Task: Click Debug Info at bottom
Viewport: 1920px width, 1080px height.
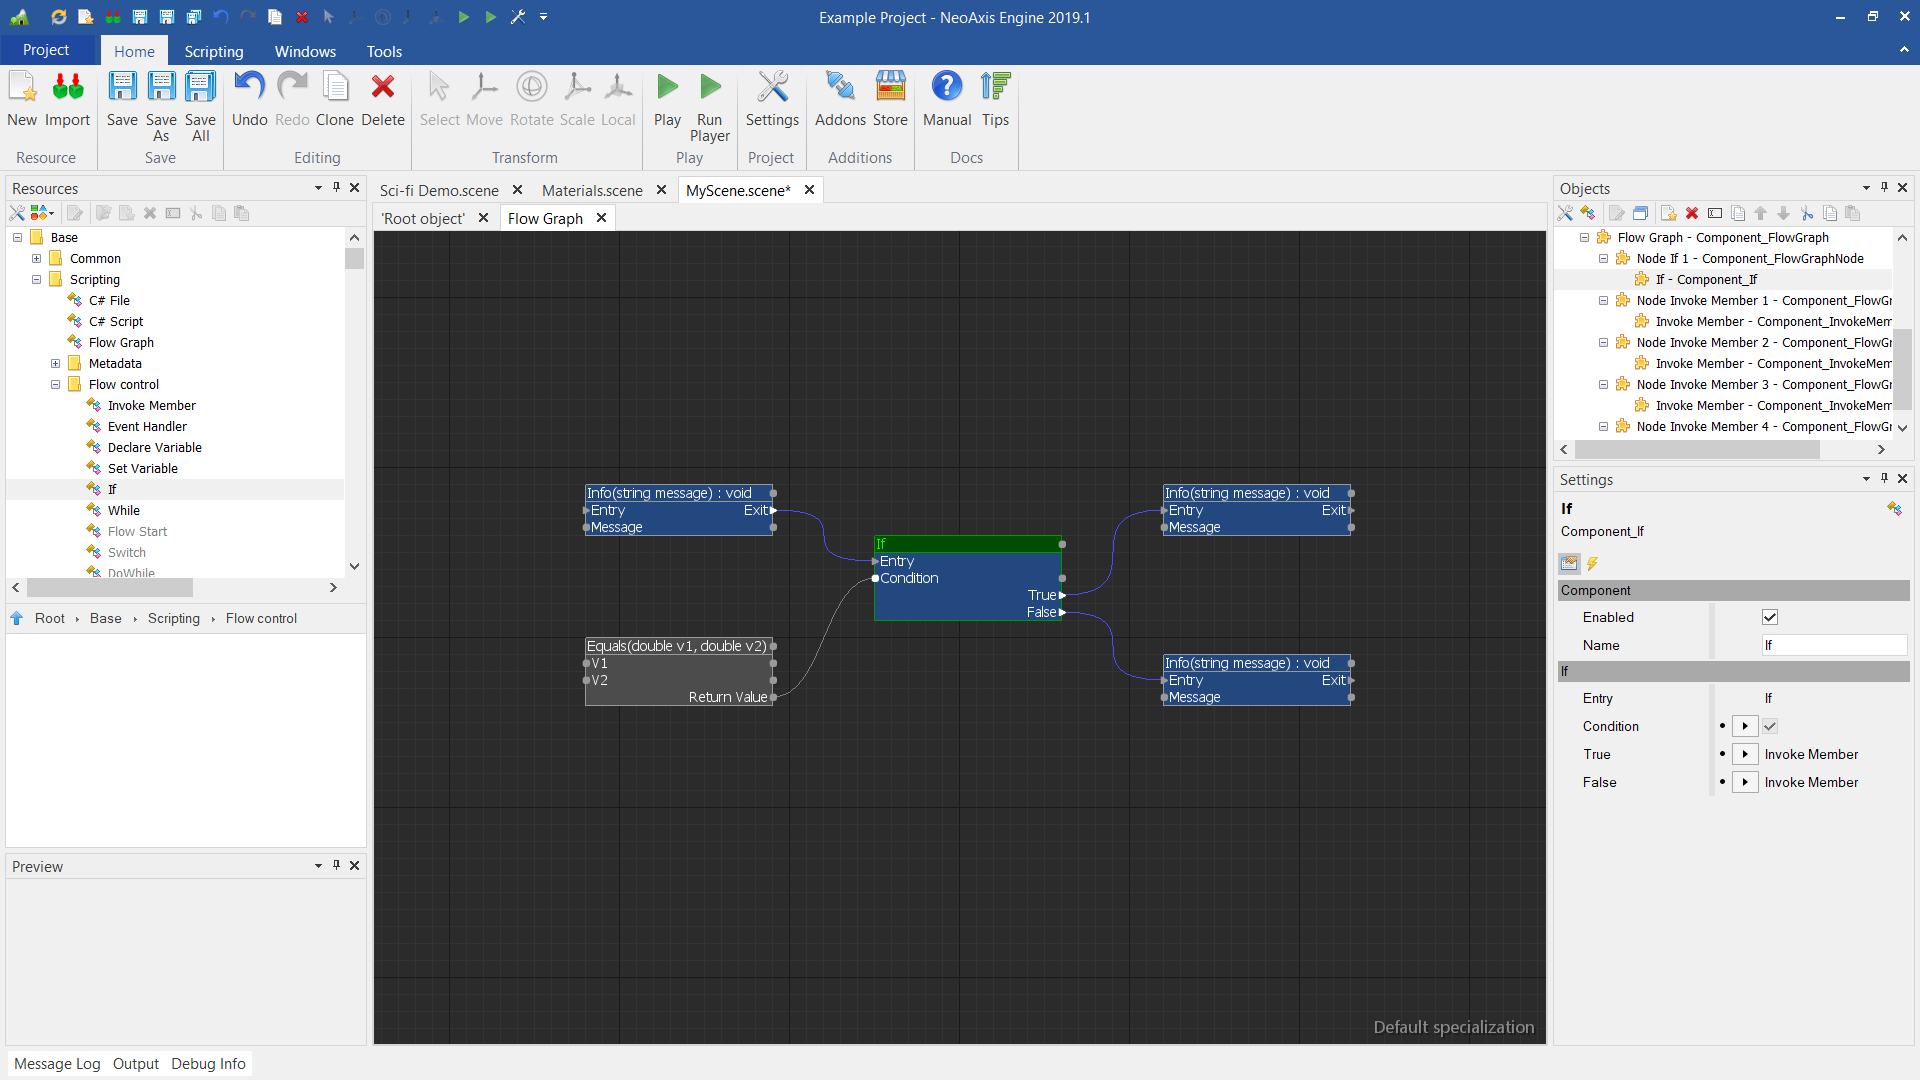Action: [208, 1063]
